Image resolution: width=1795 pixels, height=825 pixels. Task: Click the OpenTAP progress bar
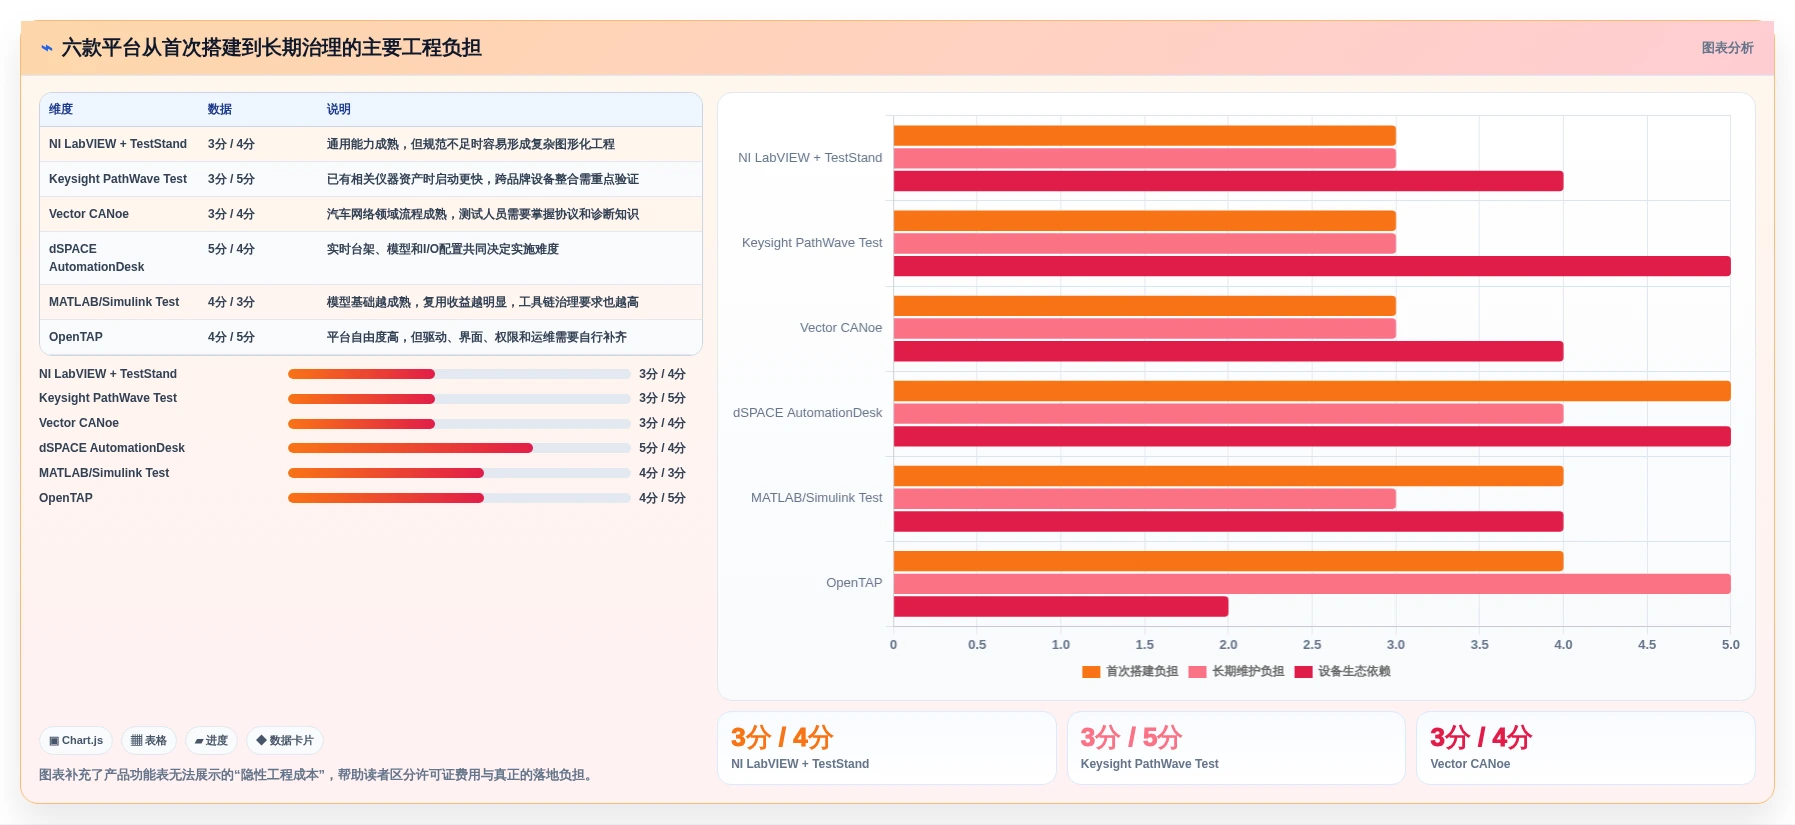click(459, 498)
